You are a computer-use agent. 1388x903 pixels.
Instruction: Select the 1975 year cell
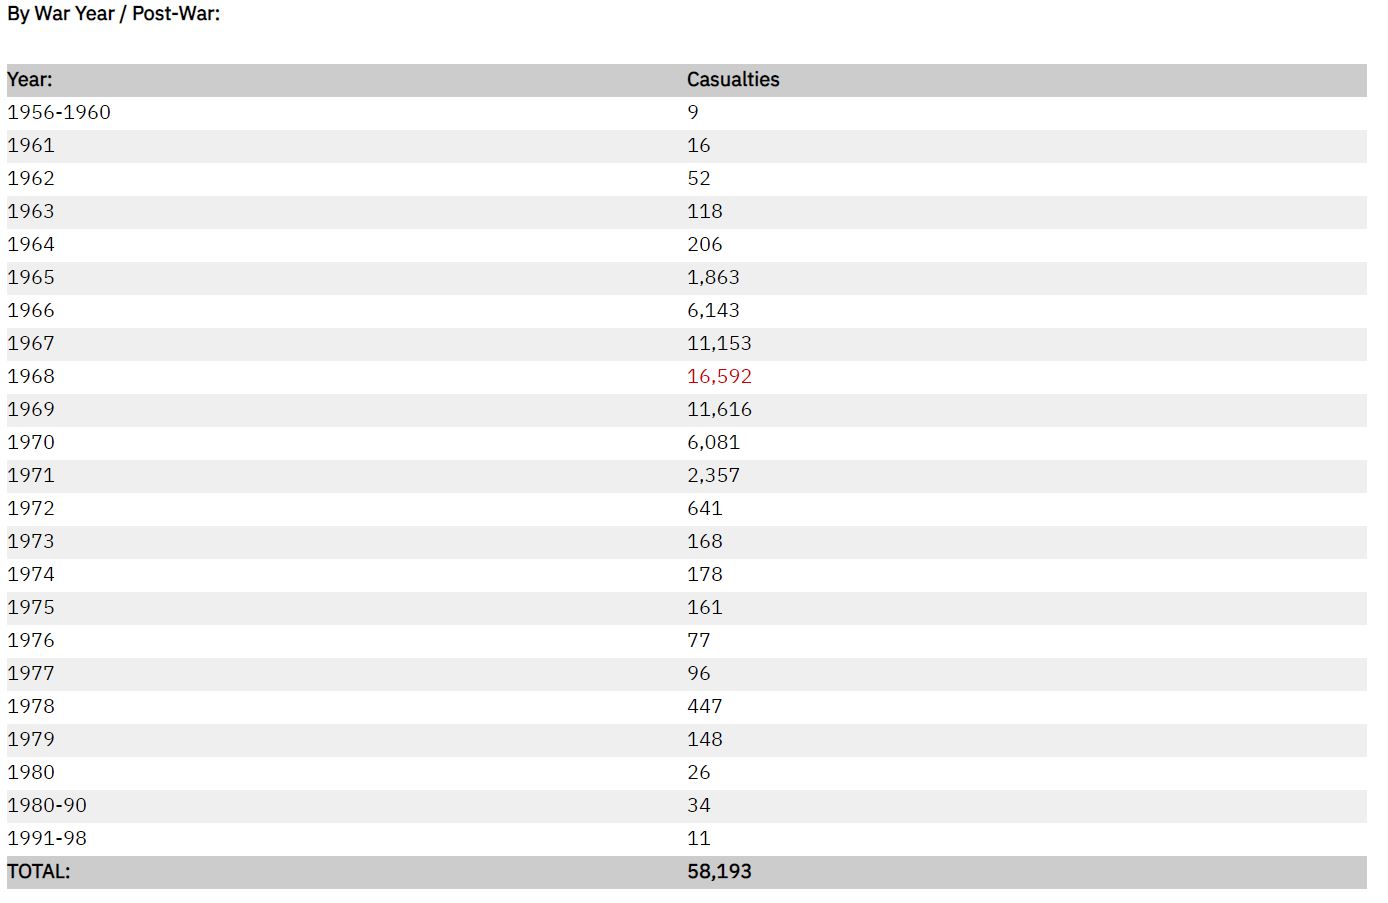coord(31,608)
